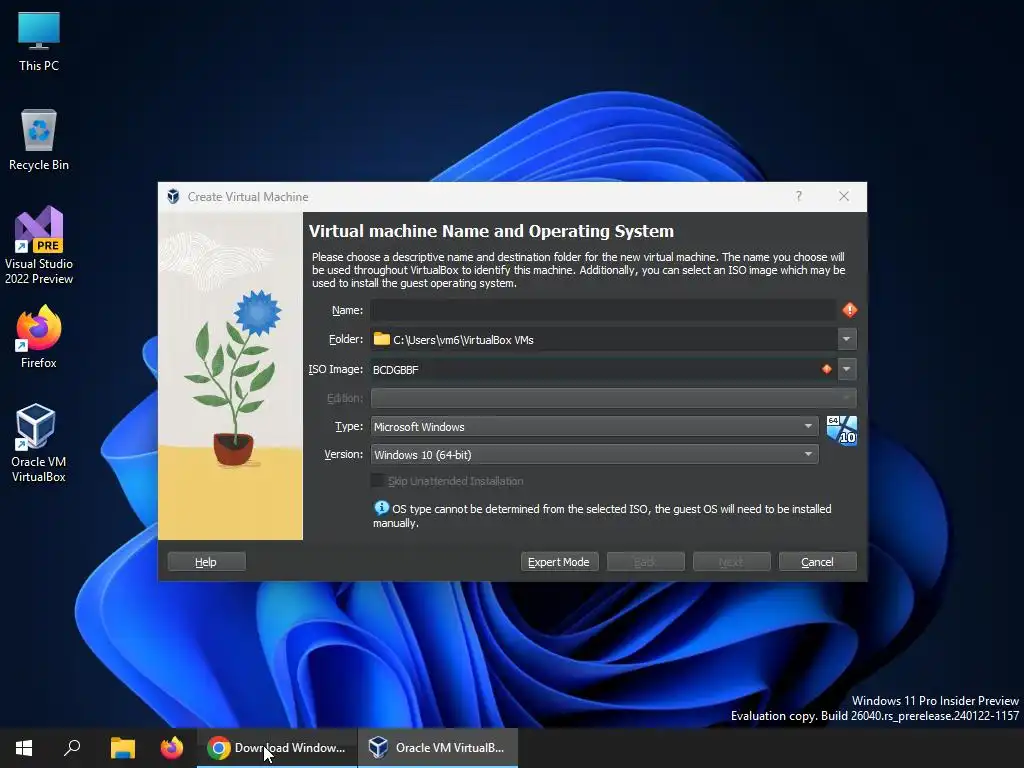Click the VirtualBox cube icon in title bar

(173, 197)
